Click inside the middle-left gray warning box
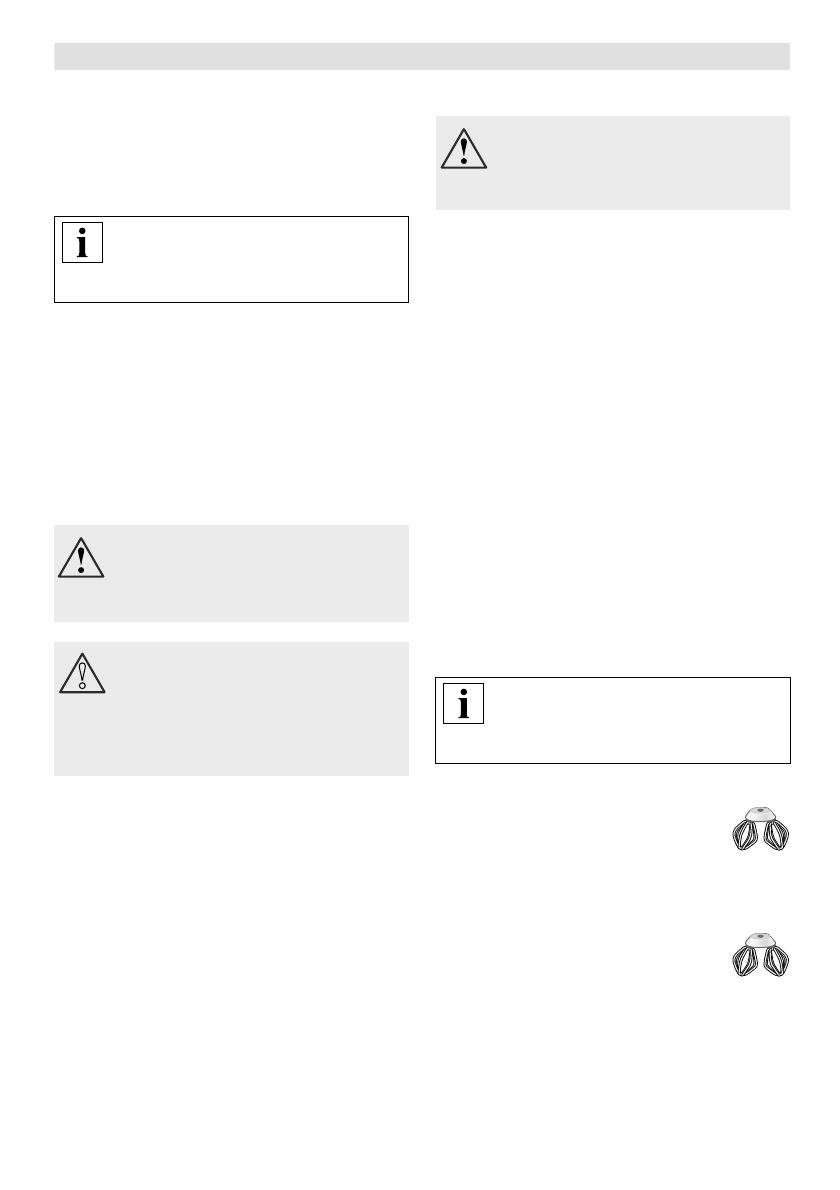This screenshot has width=840, height=1190. click(x=250, y=573)
